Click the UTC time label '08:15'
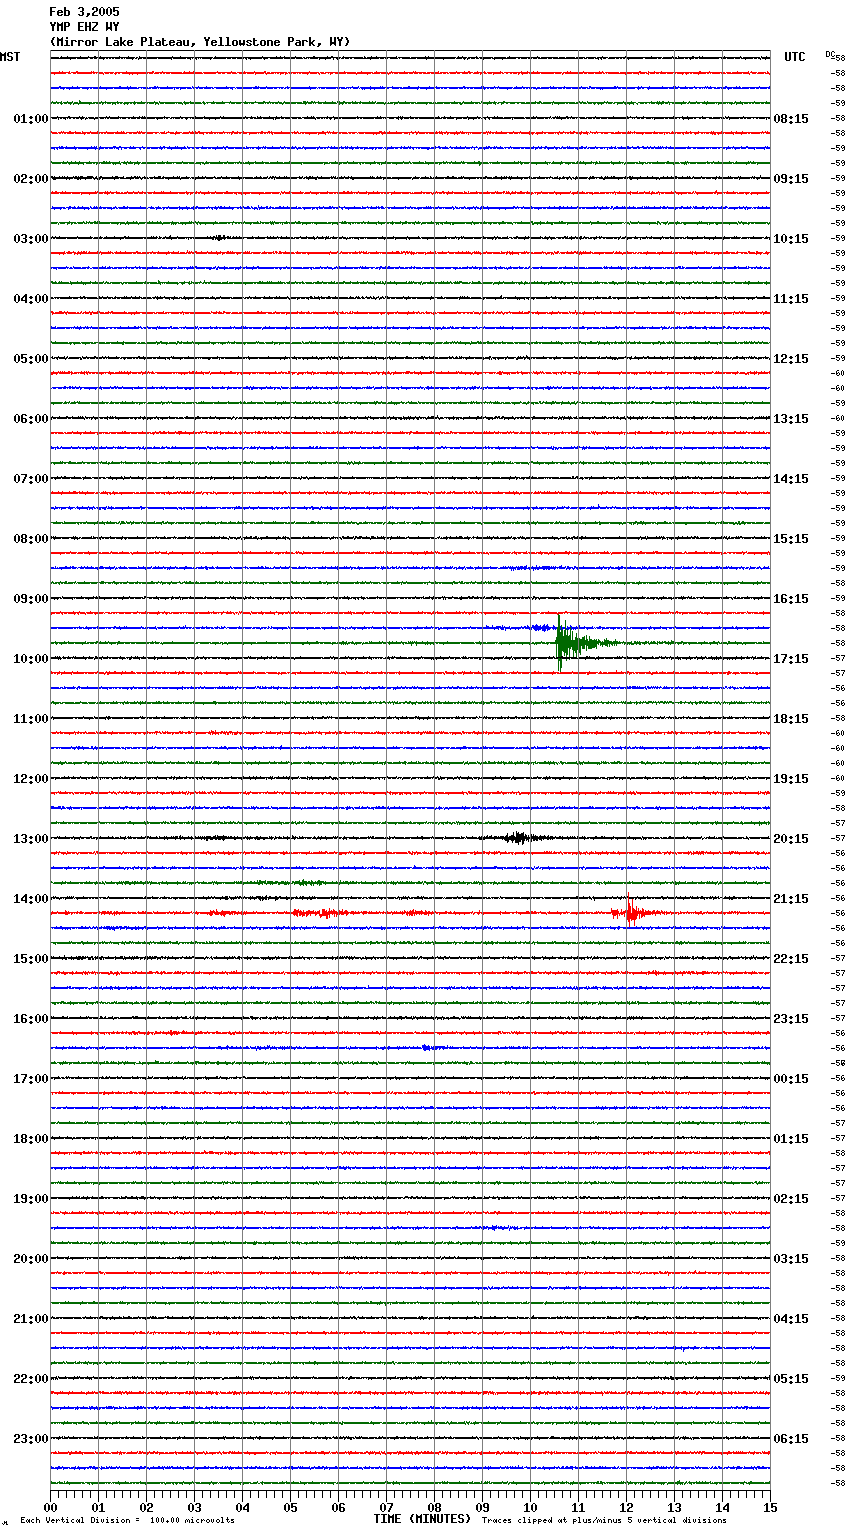This screenshot has width=850, height=1534. [791, 119]
